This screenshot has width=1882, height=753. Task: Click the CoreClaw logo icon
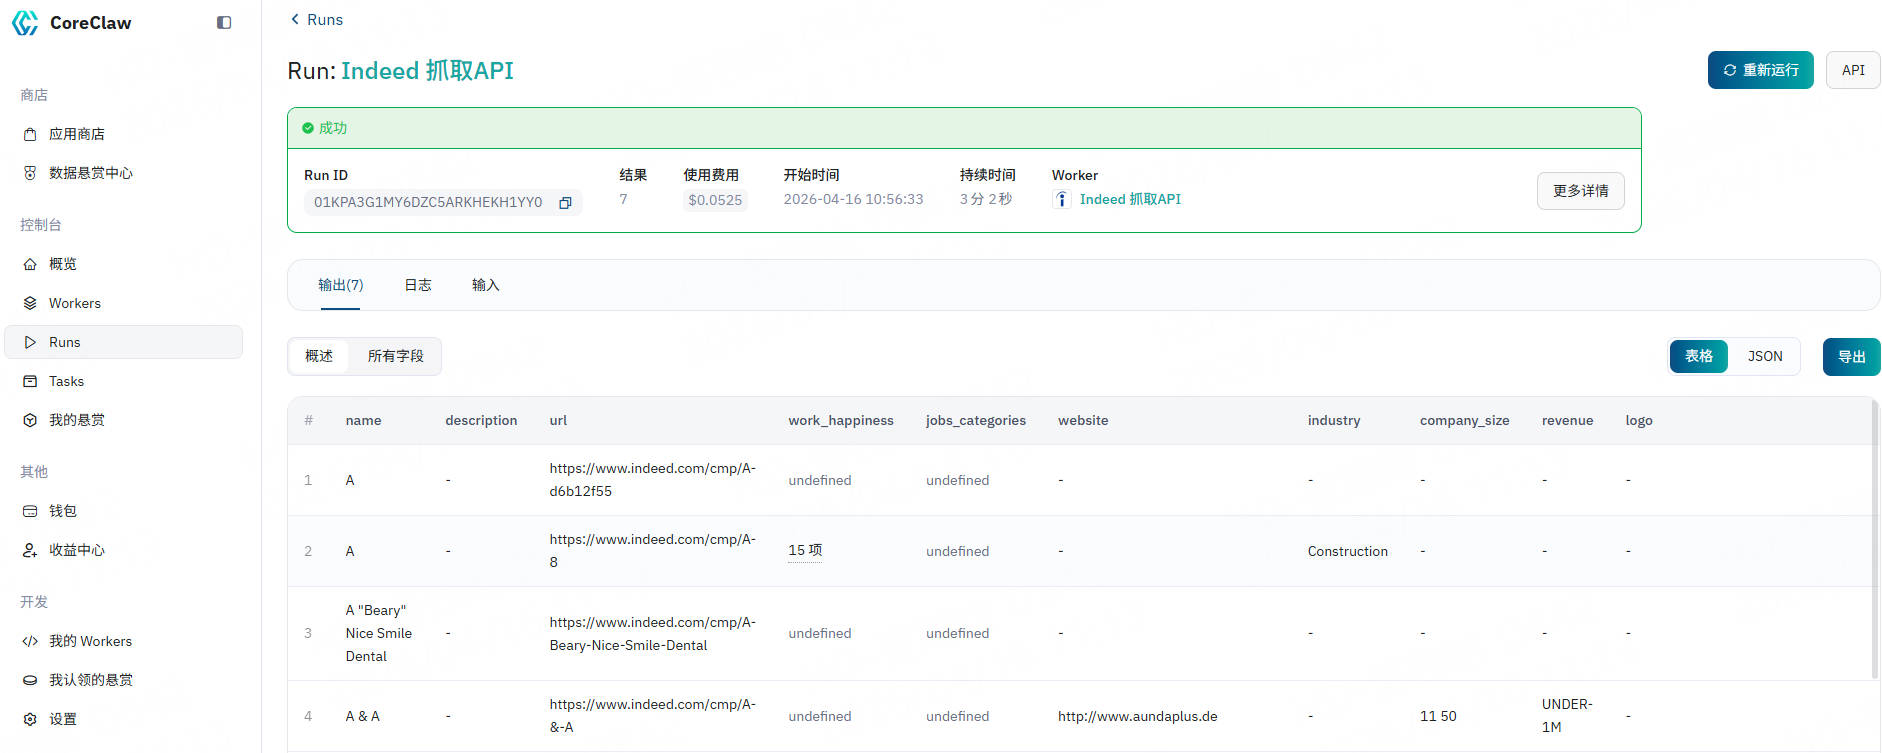point(25,23)
